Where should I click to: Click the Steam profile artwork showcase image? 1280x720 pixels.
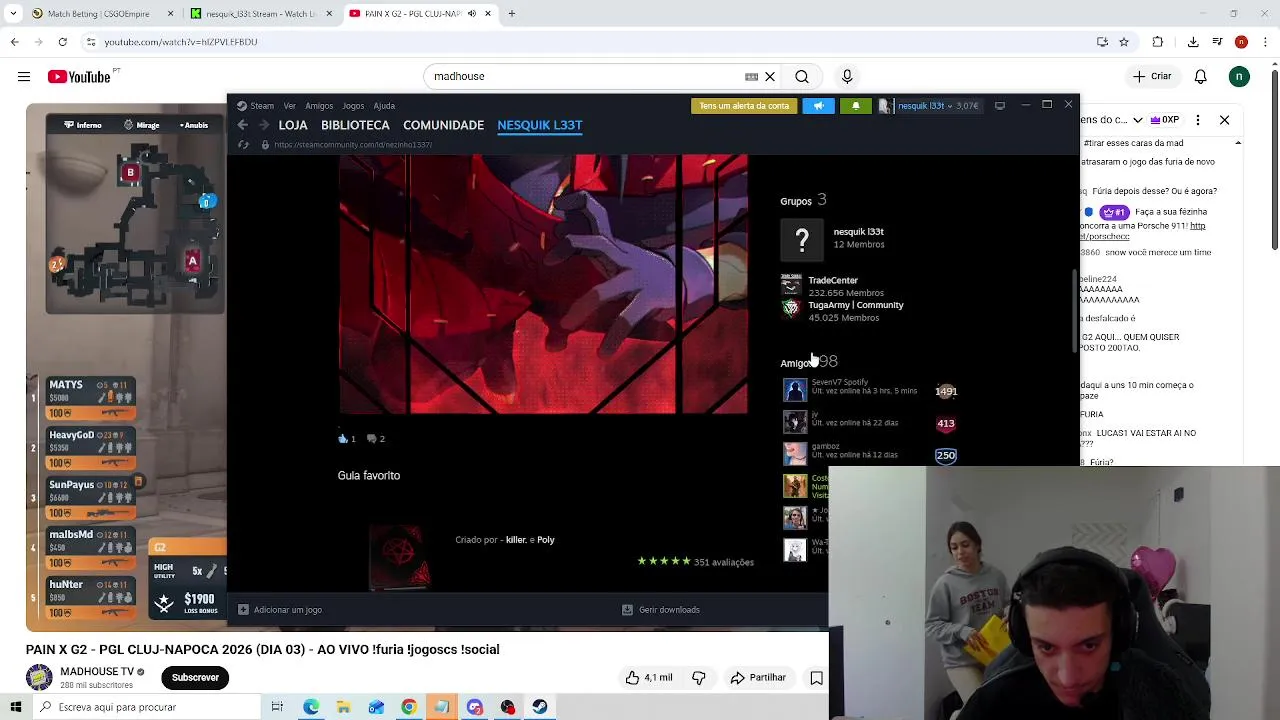click(543, 284)
